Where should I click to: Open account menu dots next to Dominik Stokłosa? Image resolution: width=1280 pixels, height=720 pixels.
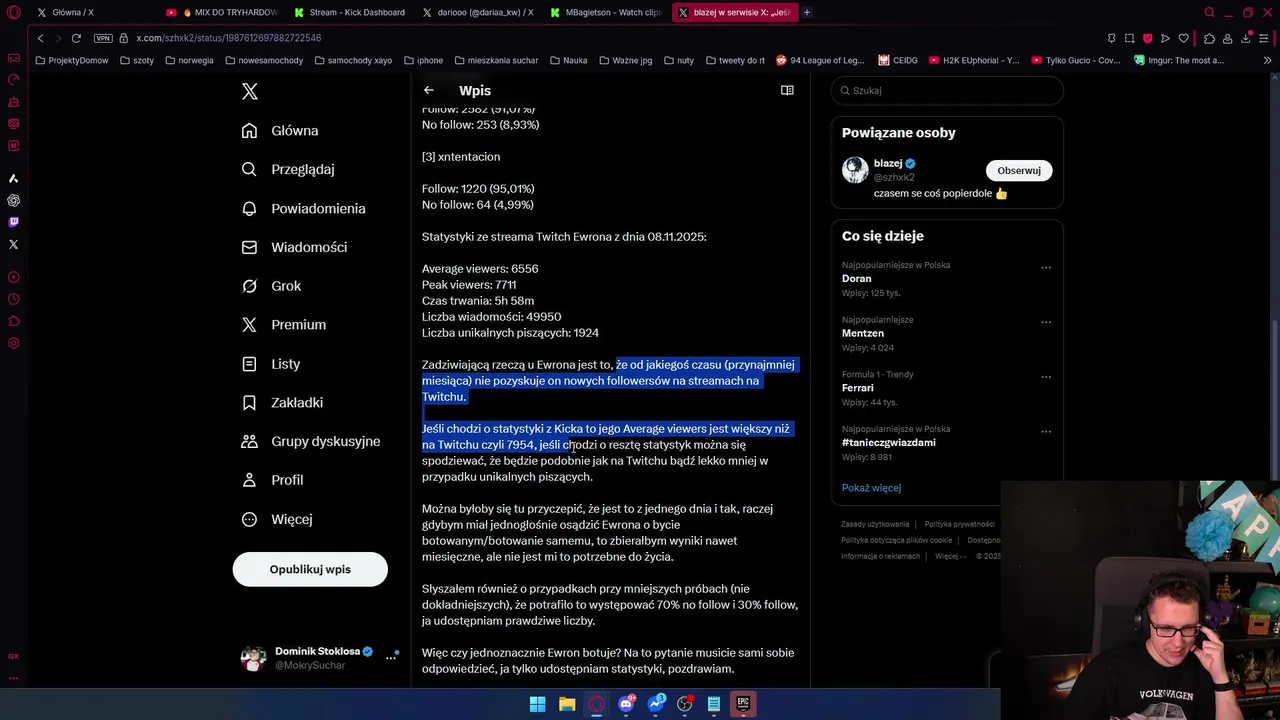coord(391,657)
